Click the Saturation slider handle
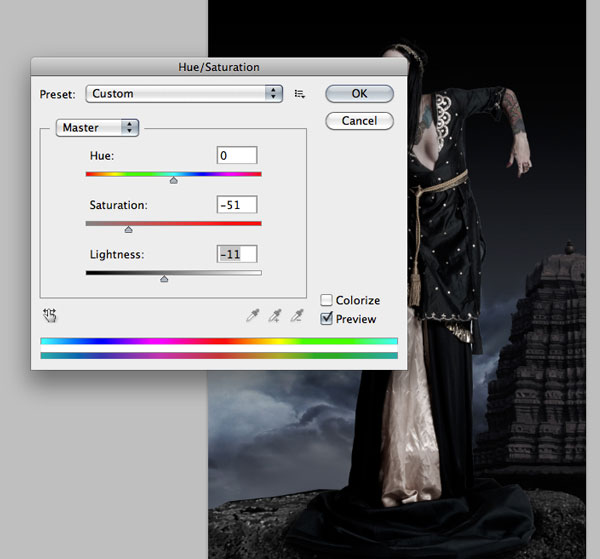Viewport: 600px width, 559px height. (x=128, y=230)
